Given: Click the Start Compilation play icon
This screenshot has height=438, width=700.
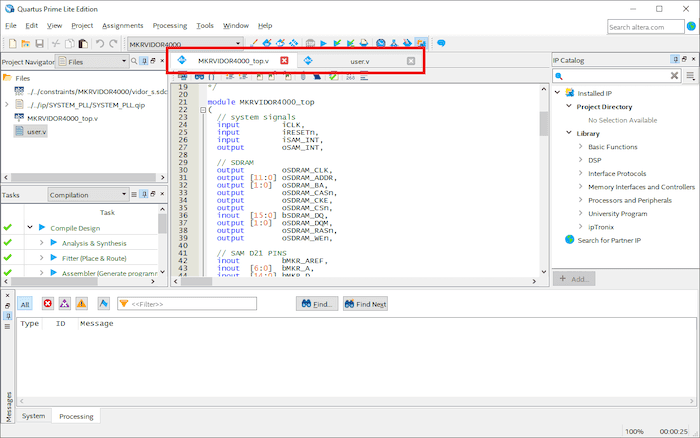Looking at the screenshot, I should 325,44.
